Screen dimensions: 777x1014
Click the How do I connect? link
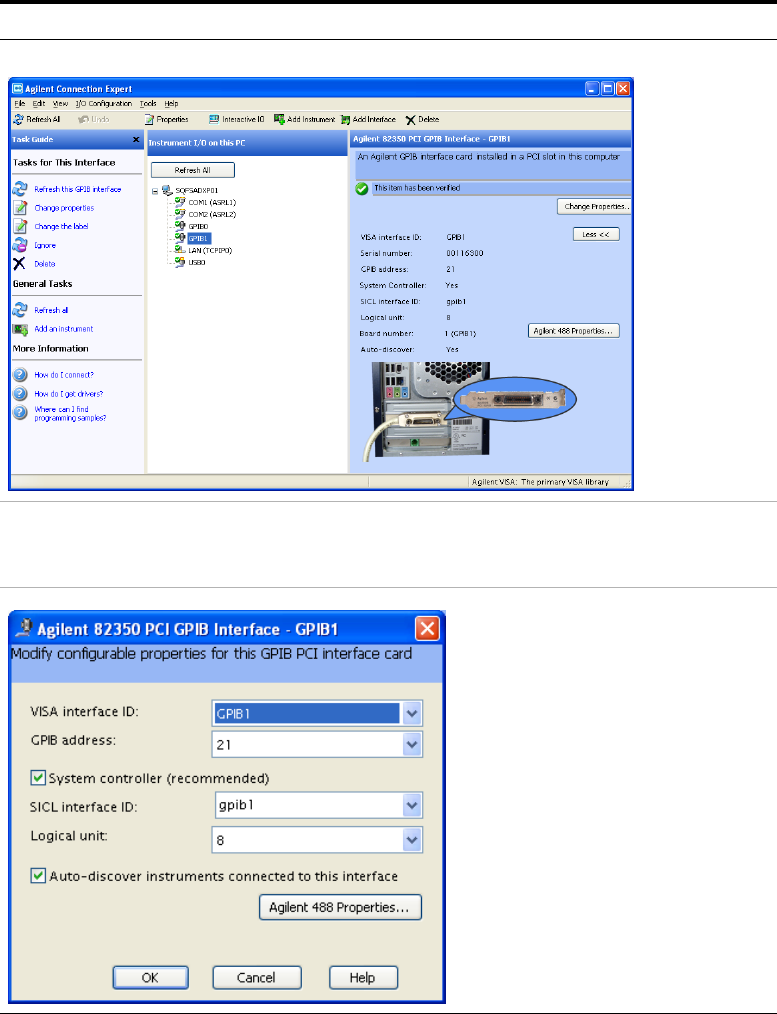coord(64,375)
